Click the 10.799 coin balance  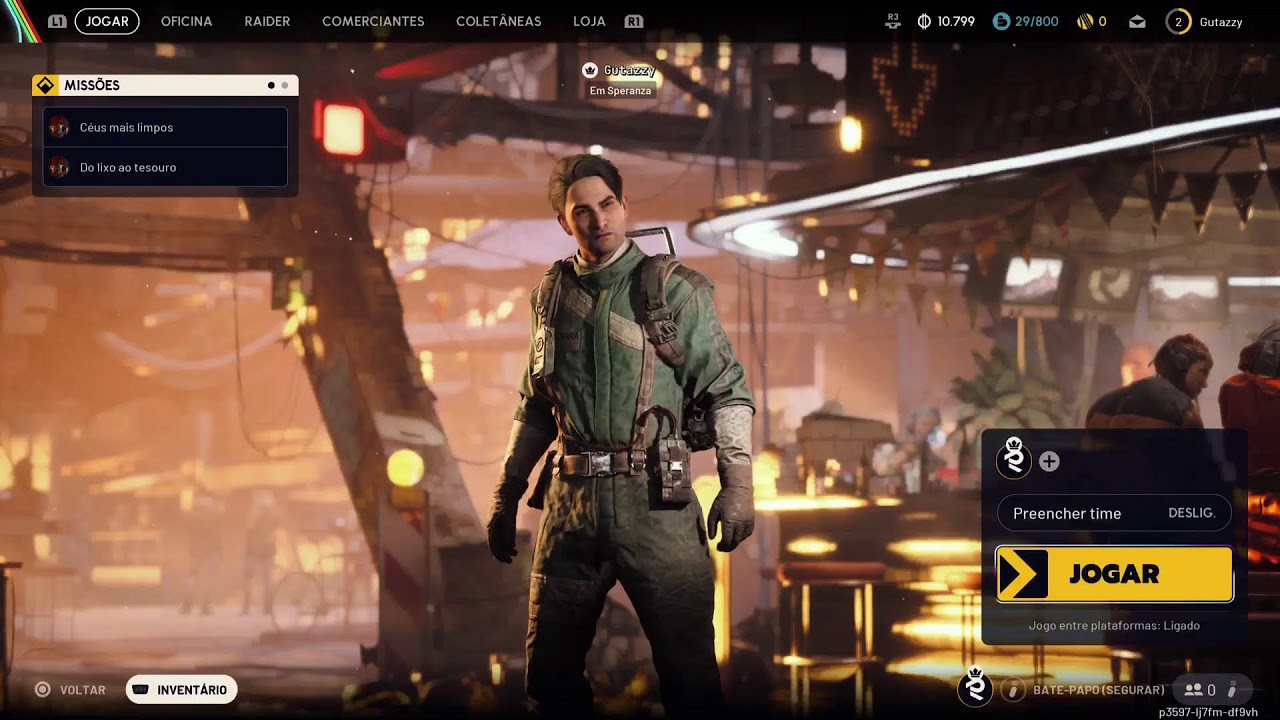tap(956, 21)
